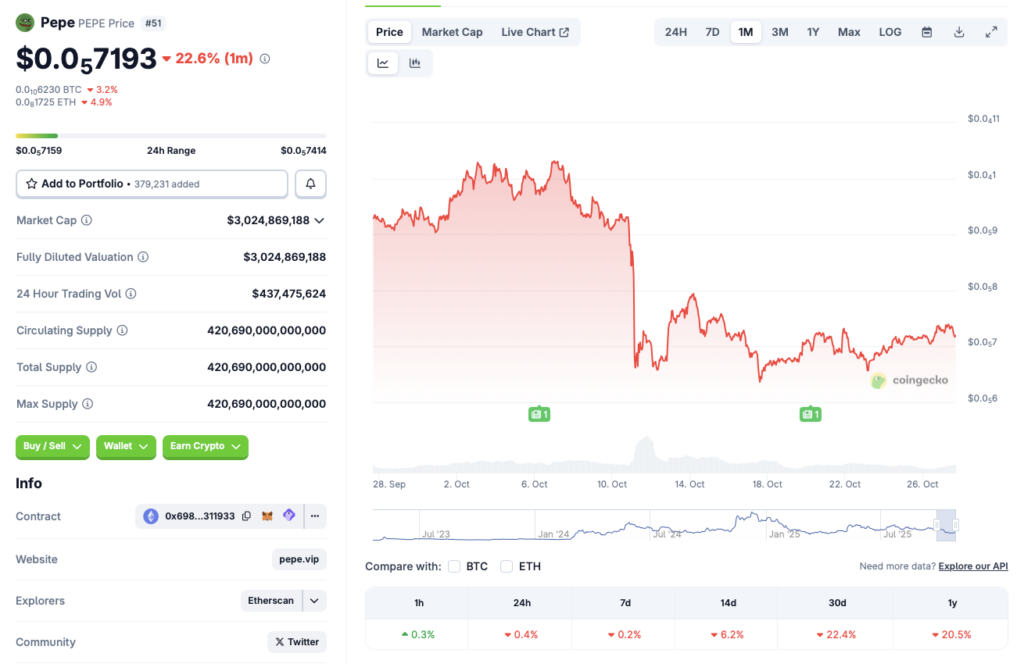Click Add to Portfolio button

pos(152,184)
